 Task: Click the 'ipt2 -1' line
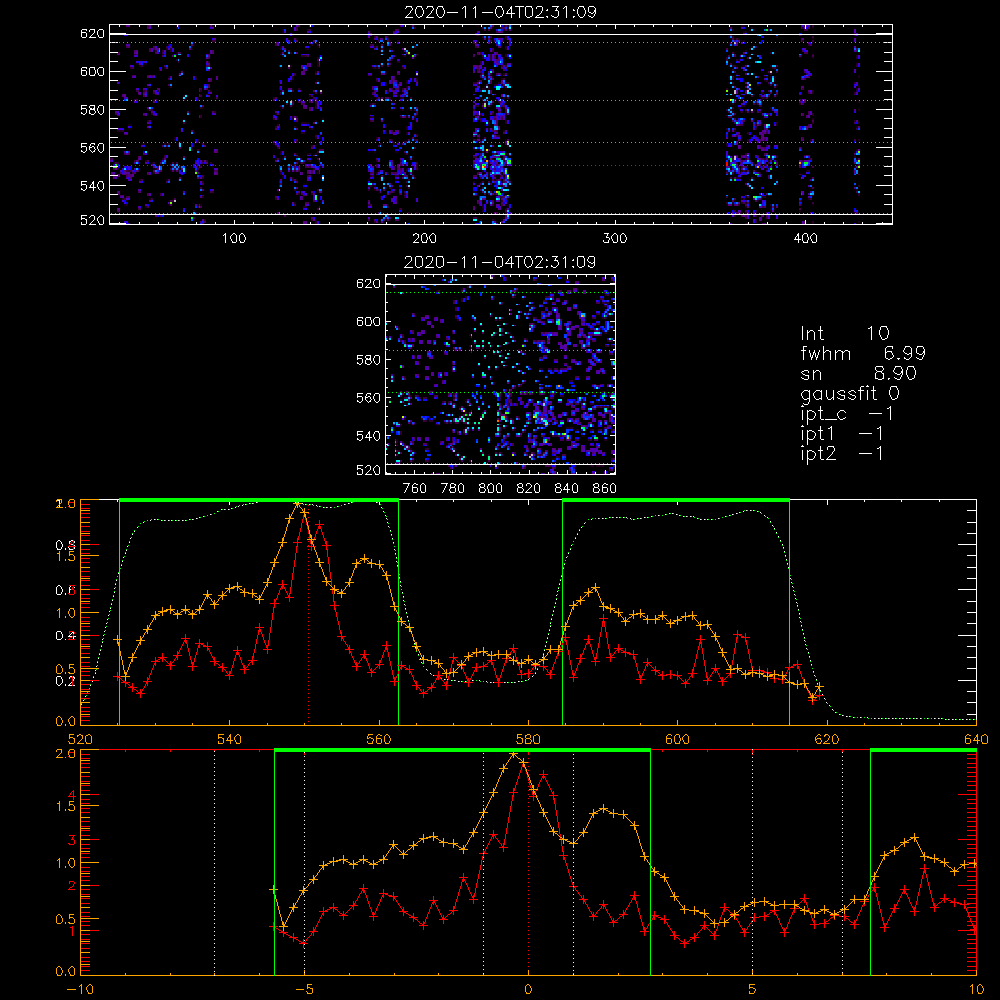tap(842, 453)
